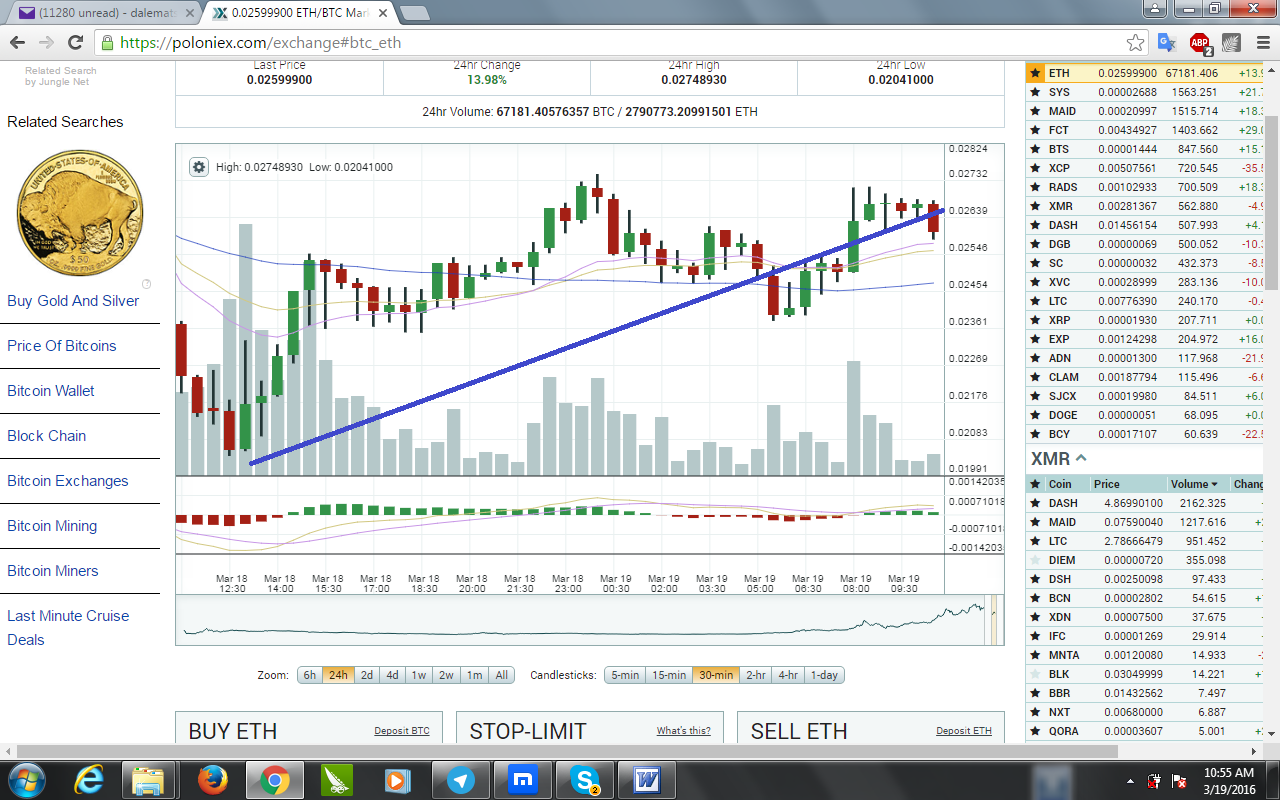Reload the Poloniex page
1280x800 pixels.
(x=75, y=43)
